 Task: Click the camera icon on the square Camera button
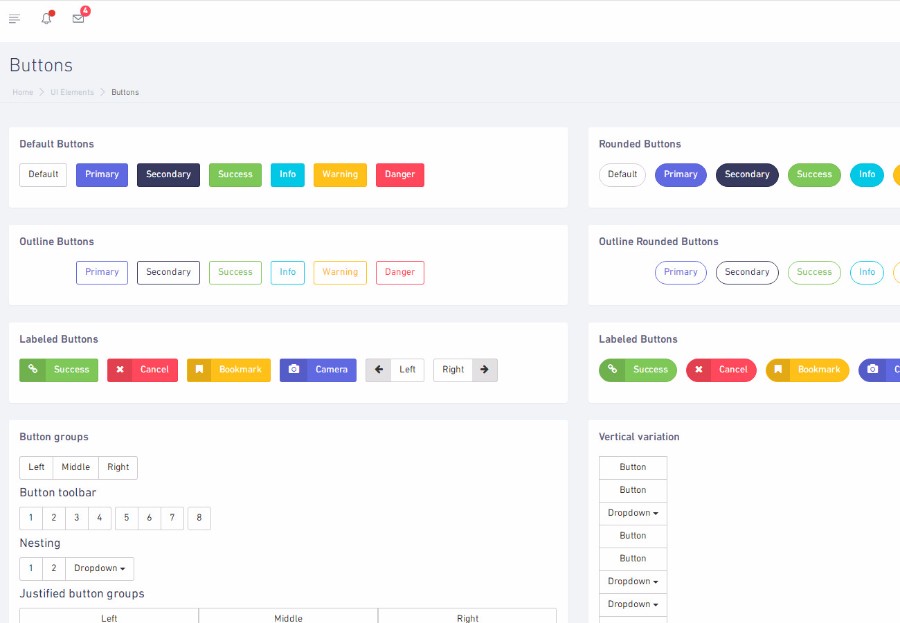[294, 369]
